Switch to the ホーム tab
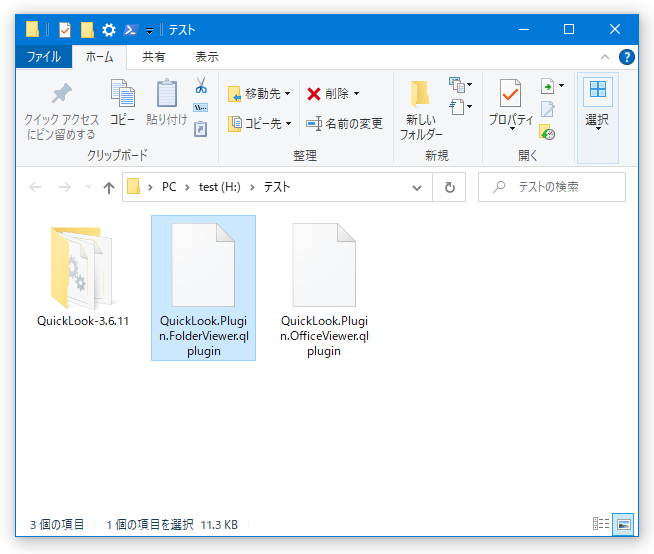The width and height of the screenshot is (654, 554). [x=99, y=57]
